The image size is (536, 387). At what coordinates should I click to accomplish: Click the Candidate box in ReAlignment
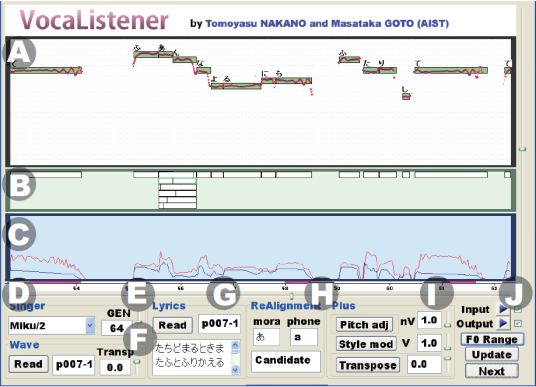point(286,361)
